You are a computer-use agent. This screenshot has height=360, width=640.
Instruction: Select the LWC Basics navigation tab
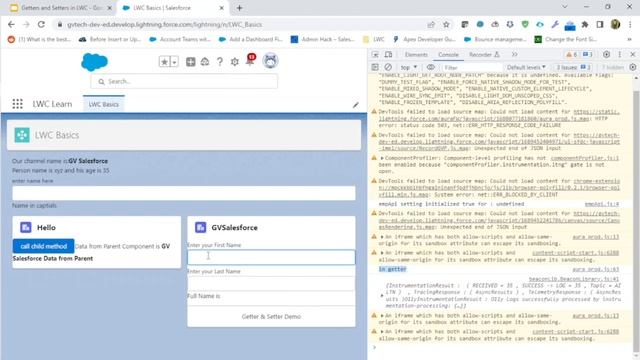click(x=104, y=104)
